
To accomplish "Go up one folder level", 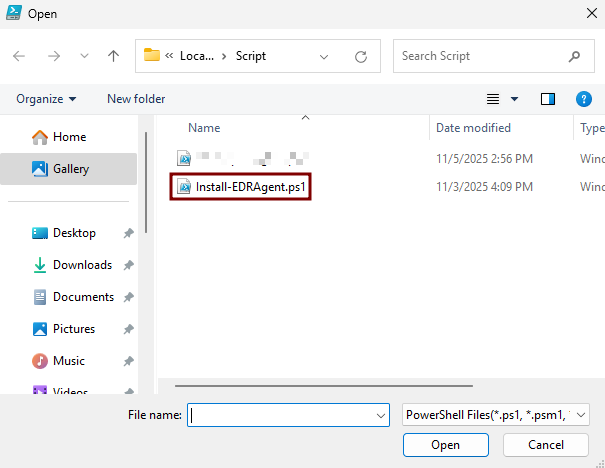I will tap(114, 57).
